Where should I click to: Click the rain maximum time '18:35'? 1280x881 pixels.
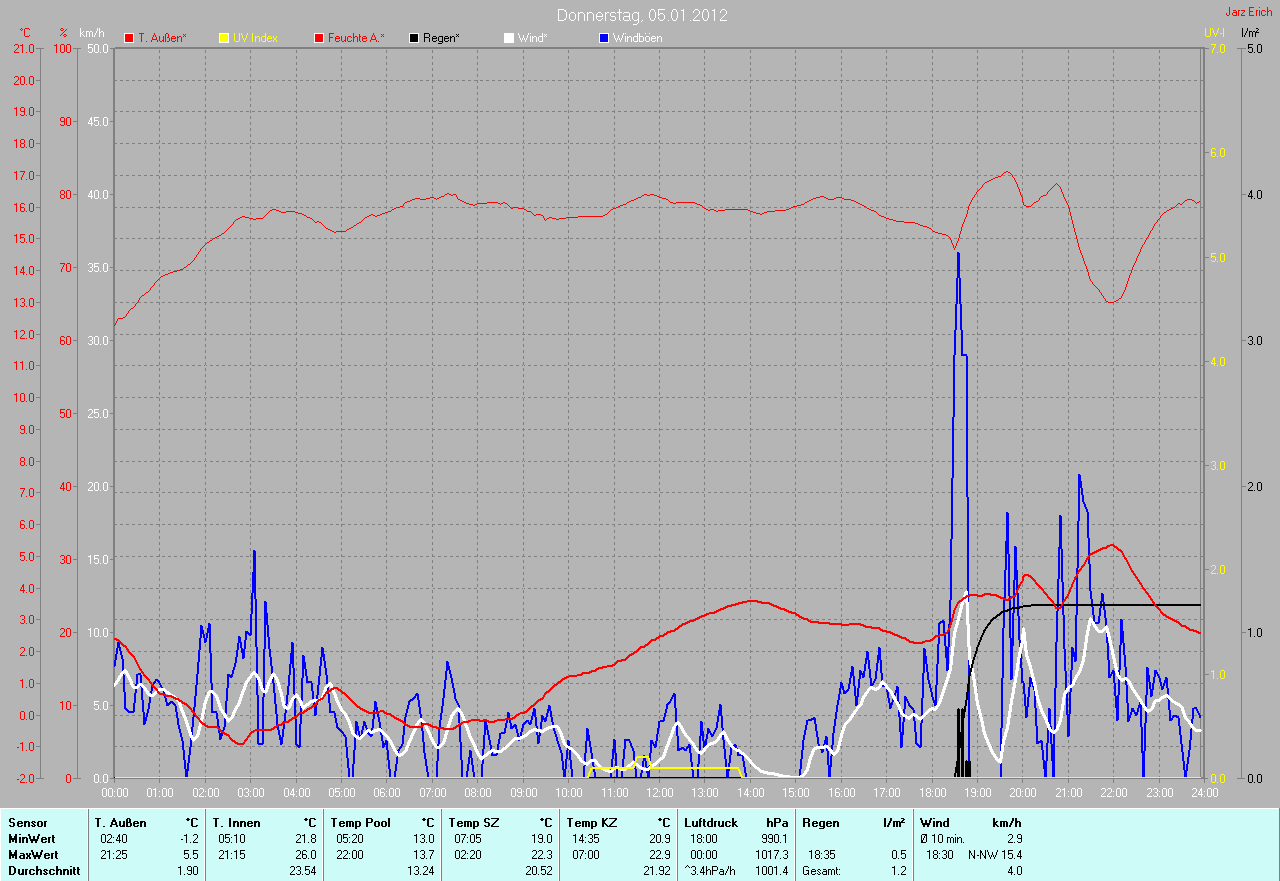[821, 855]
